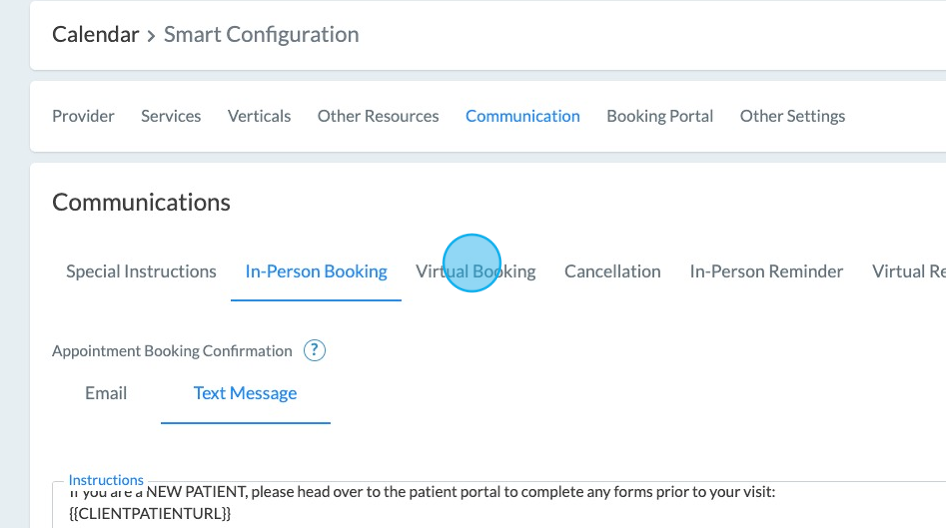The image size is (946, 528).
Task: Go back to Calendar breadcrumb
Action: [x=95, y=34]
